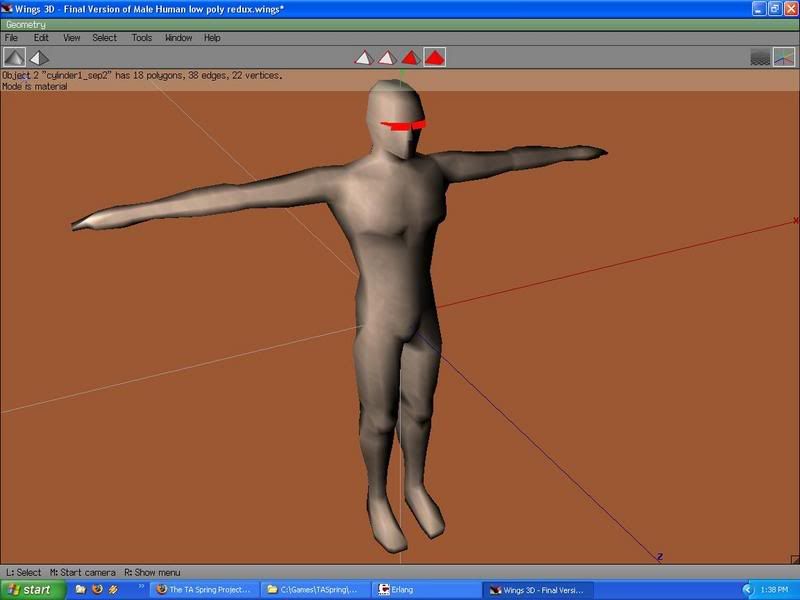Open the Tools menu

pos(141,38)
